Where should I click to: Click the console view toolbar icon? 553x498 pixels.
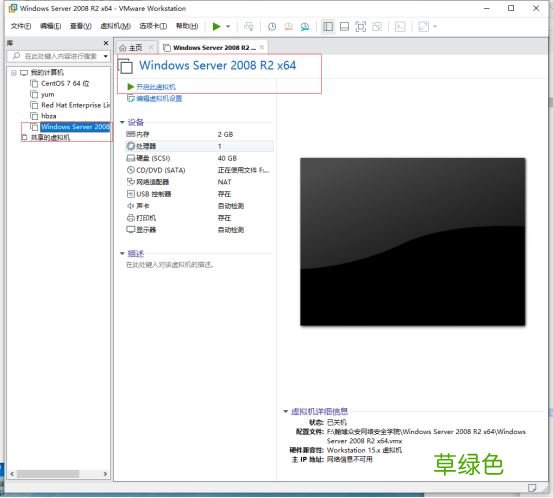[400, 27]
